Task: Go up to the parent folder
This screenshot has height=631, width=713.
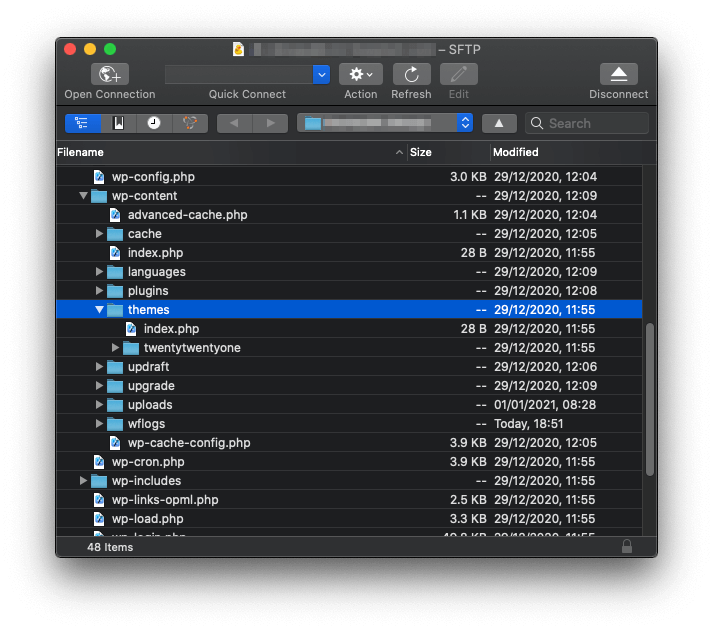Action: (x=499, y=123)
